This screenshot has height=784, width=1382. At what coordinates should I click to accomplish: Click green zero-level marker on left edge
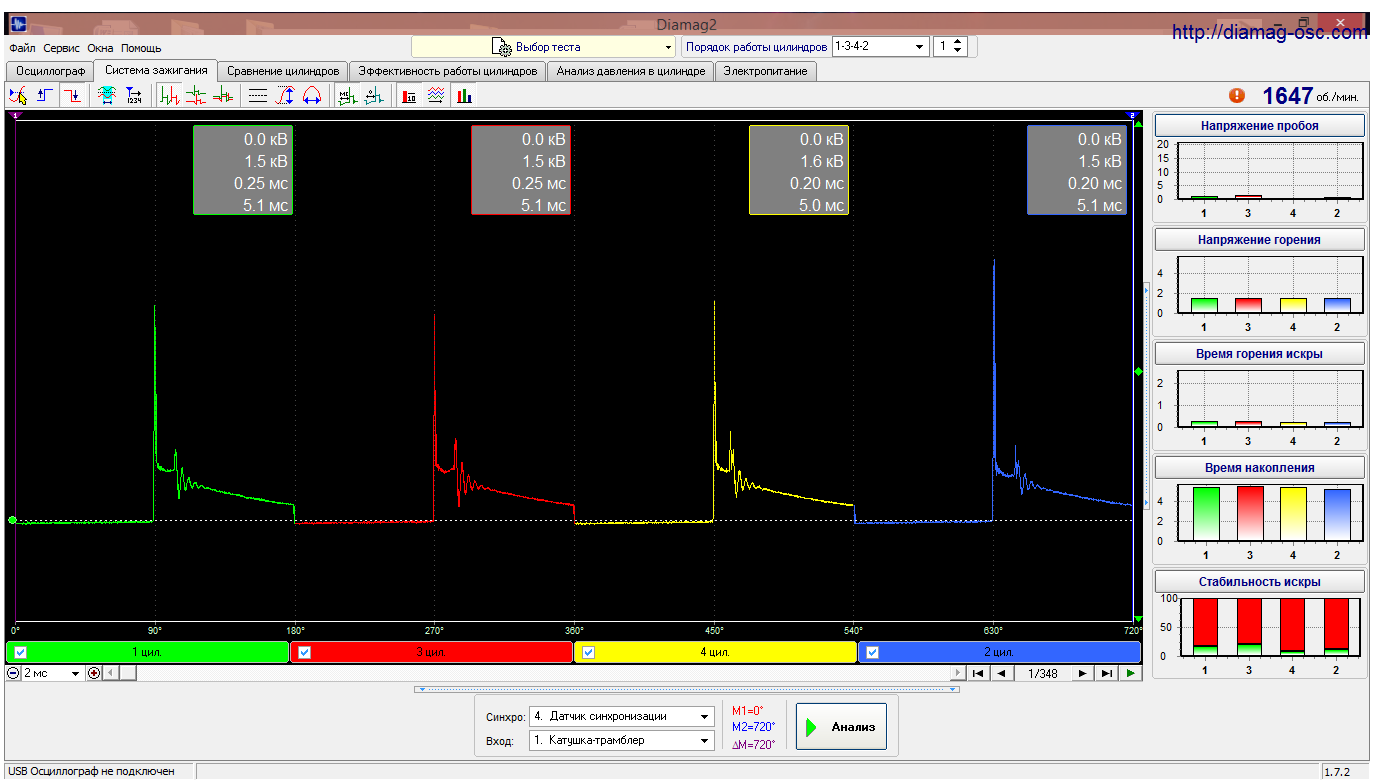[12, 520]
